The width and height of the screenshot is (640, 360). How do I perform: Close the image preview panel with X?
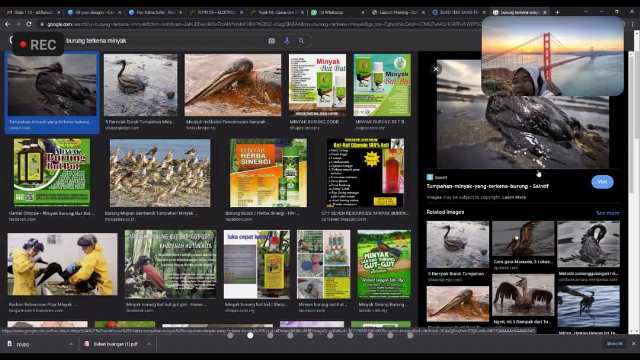pyautogui.click(x=436, y=69)
